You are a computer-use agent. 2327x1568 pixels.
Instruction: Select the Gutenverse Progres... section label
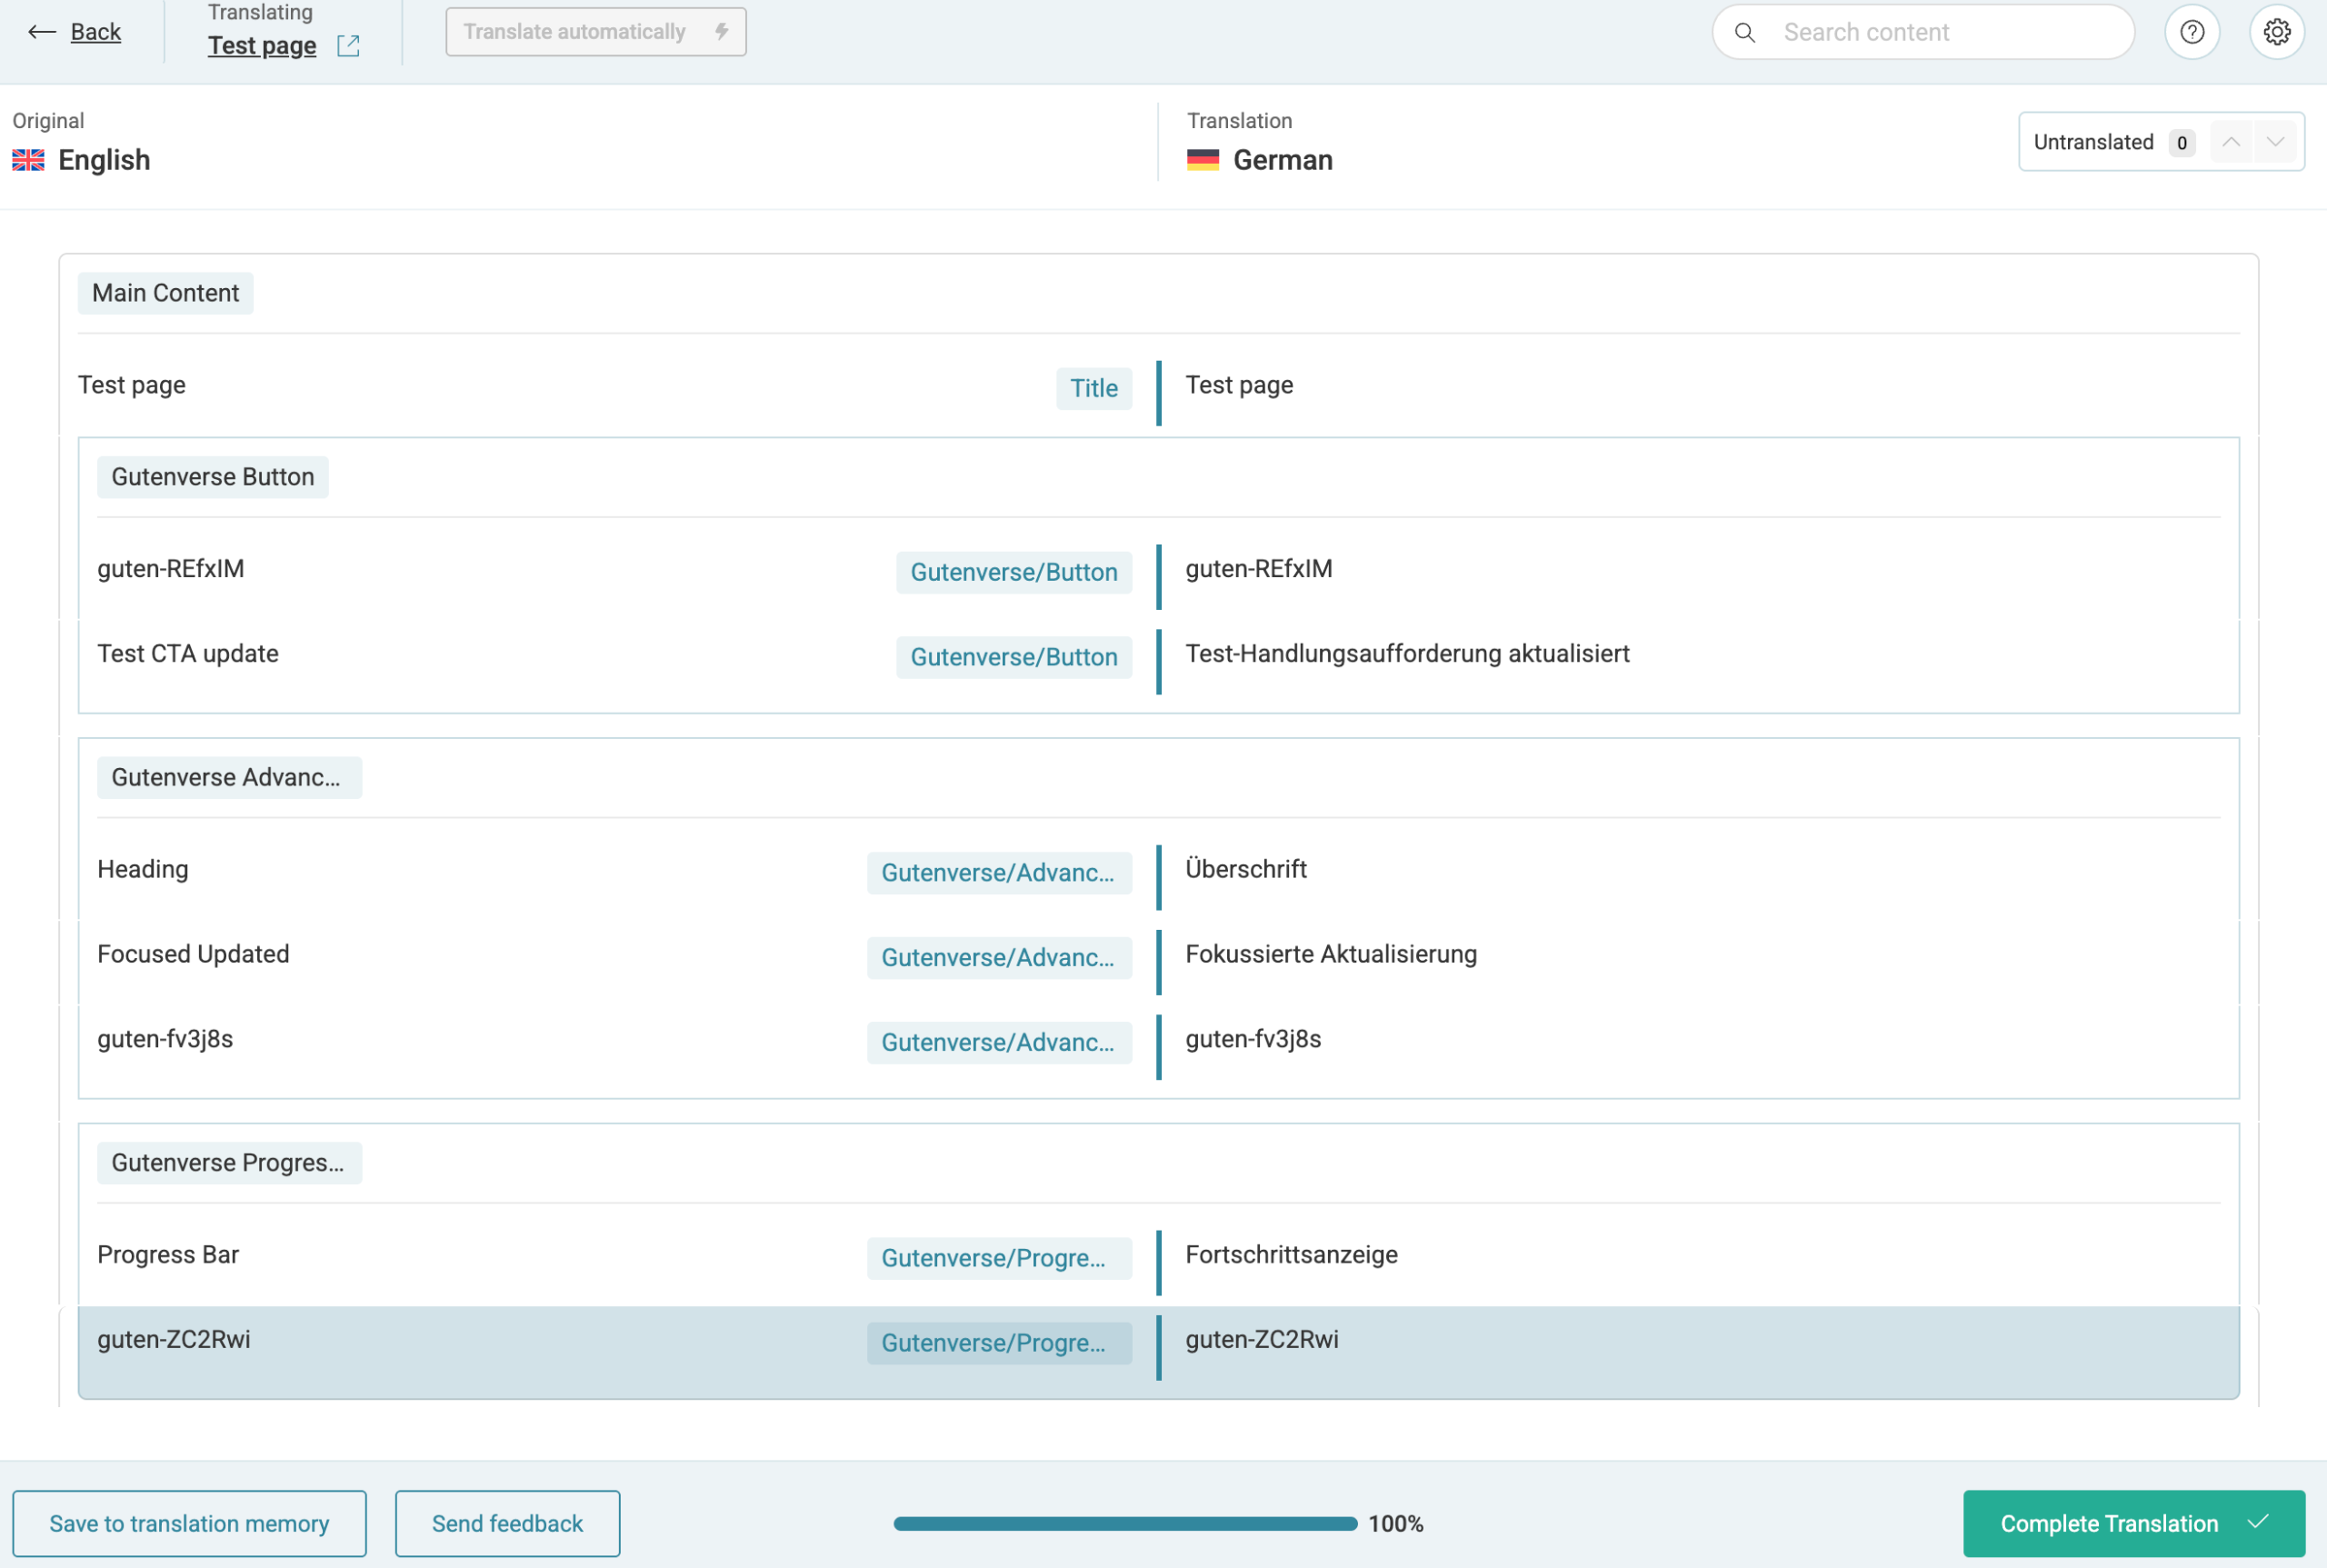pos(229,1162)
